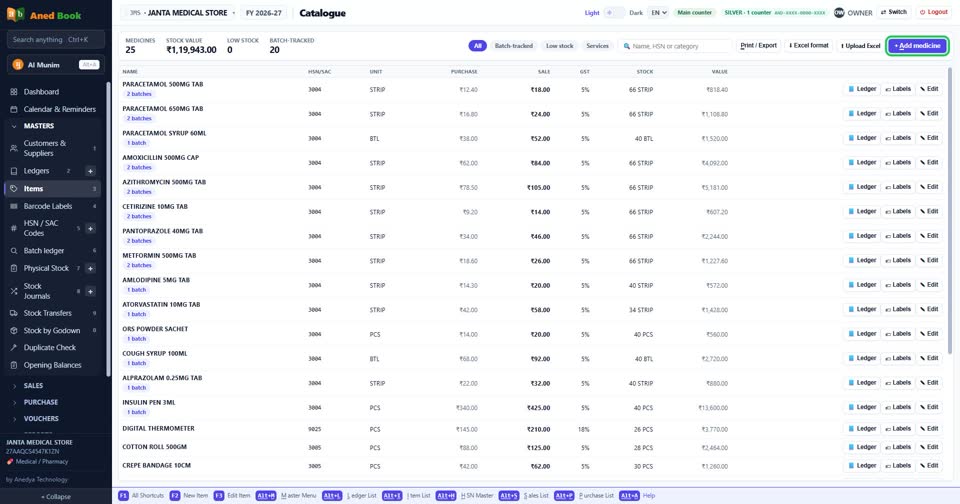Open Stock Journals sidebar entry
The width and height of the screenshot is (960, 504).
pos(42,291)
